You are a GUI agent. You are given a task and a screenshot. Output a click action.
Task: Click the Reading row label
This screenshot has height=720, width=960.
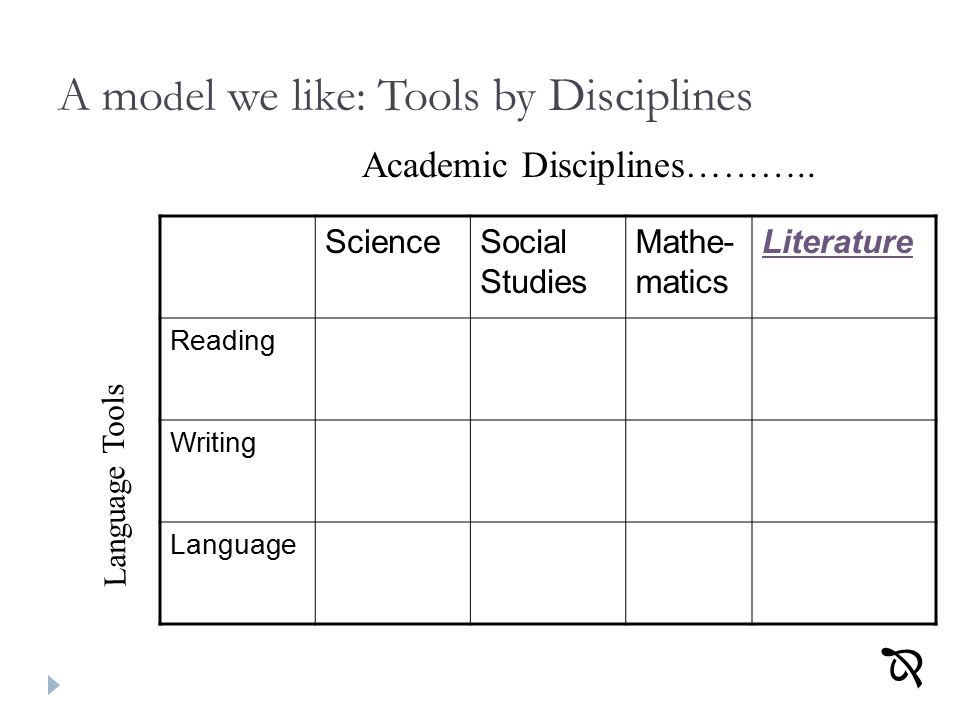(222, 341)
